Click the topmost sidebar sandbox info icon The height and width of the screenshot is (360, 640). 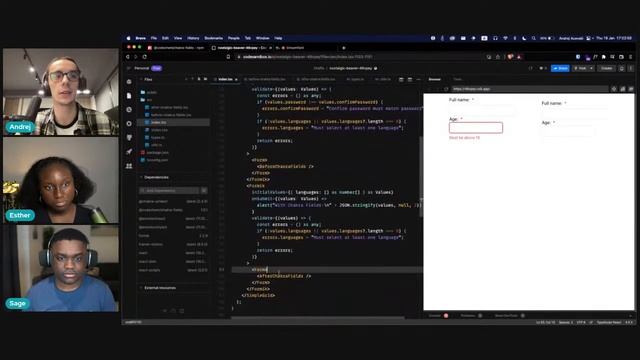coord(129,82)
